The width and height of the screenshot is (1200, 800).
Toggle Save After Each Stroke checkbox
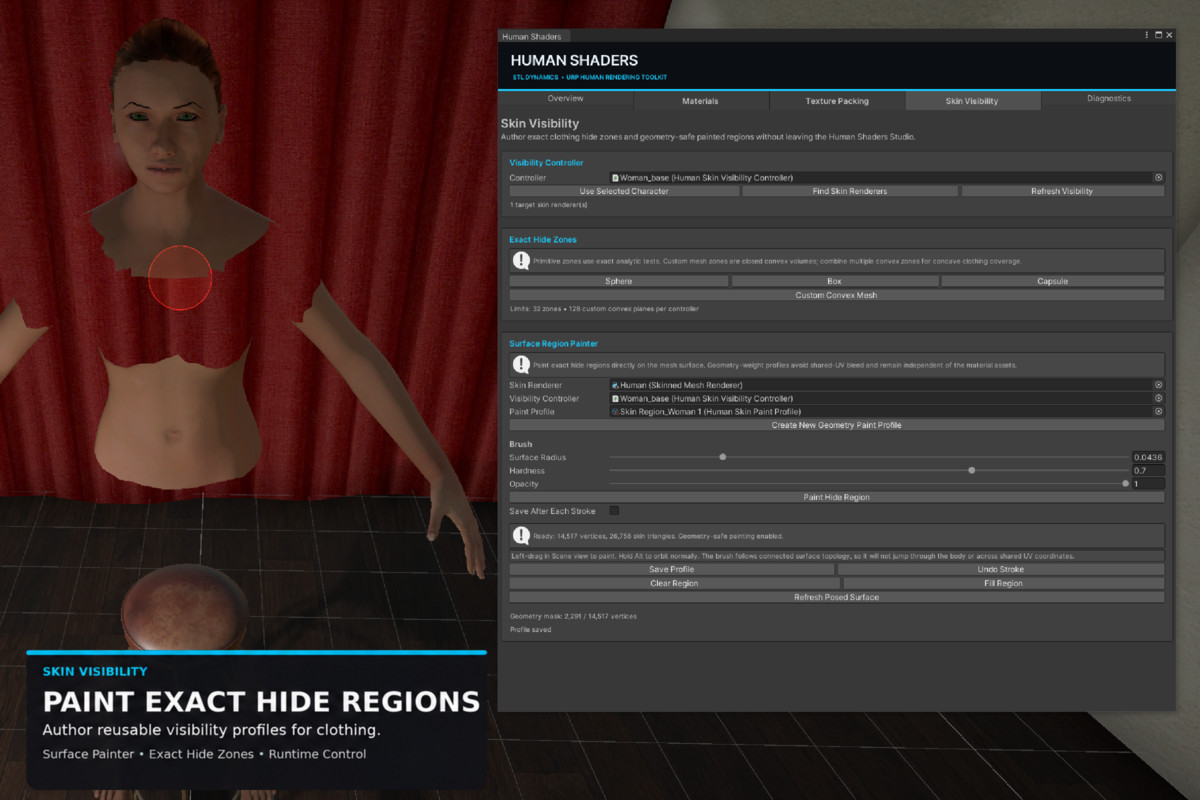click(614, 511)
